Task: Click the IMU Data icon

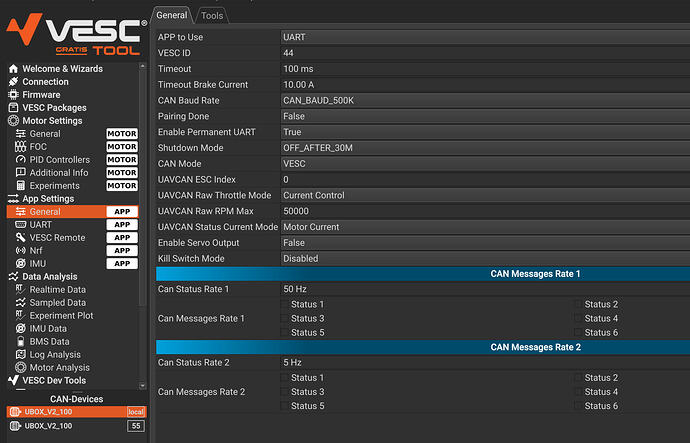Action: (x=21, y=328)
